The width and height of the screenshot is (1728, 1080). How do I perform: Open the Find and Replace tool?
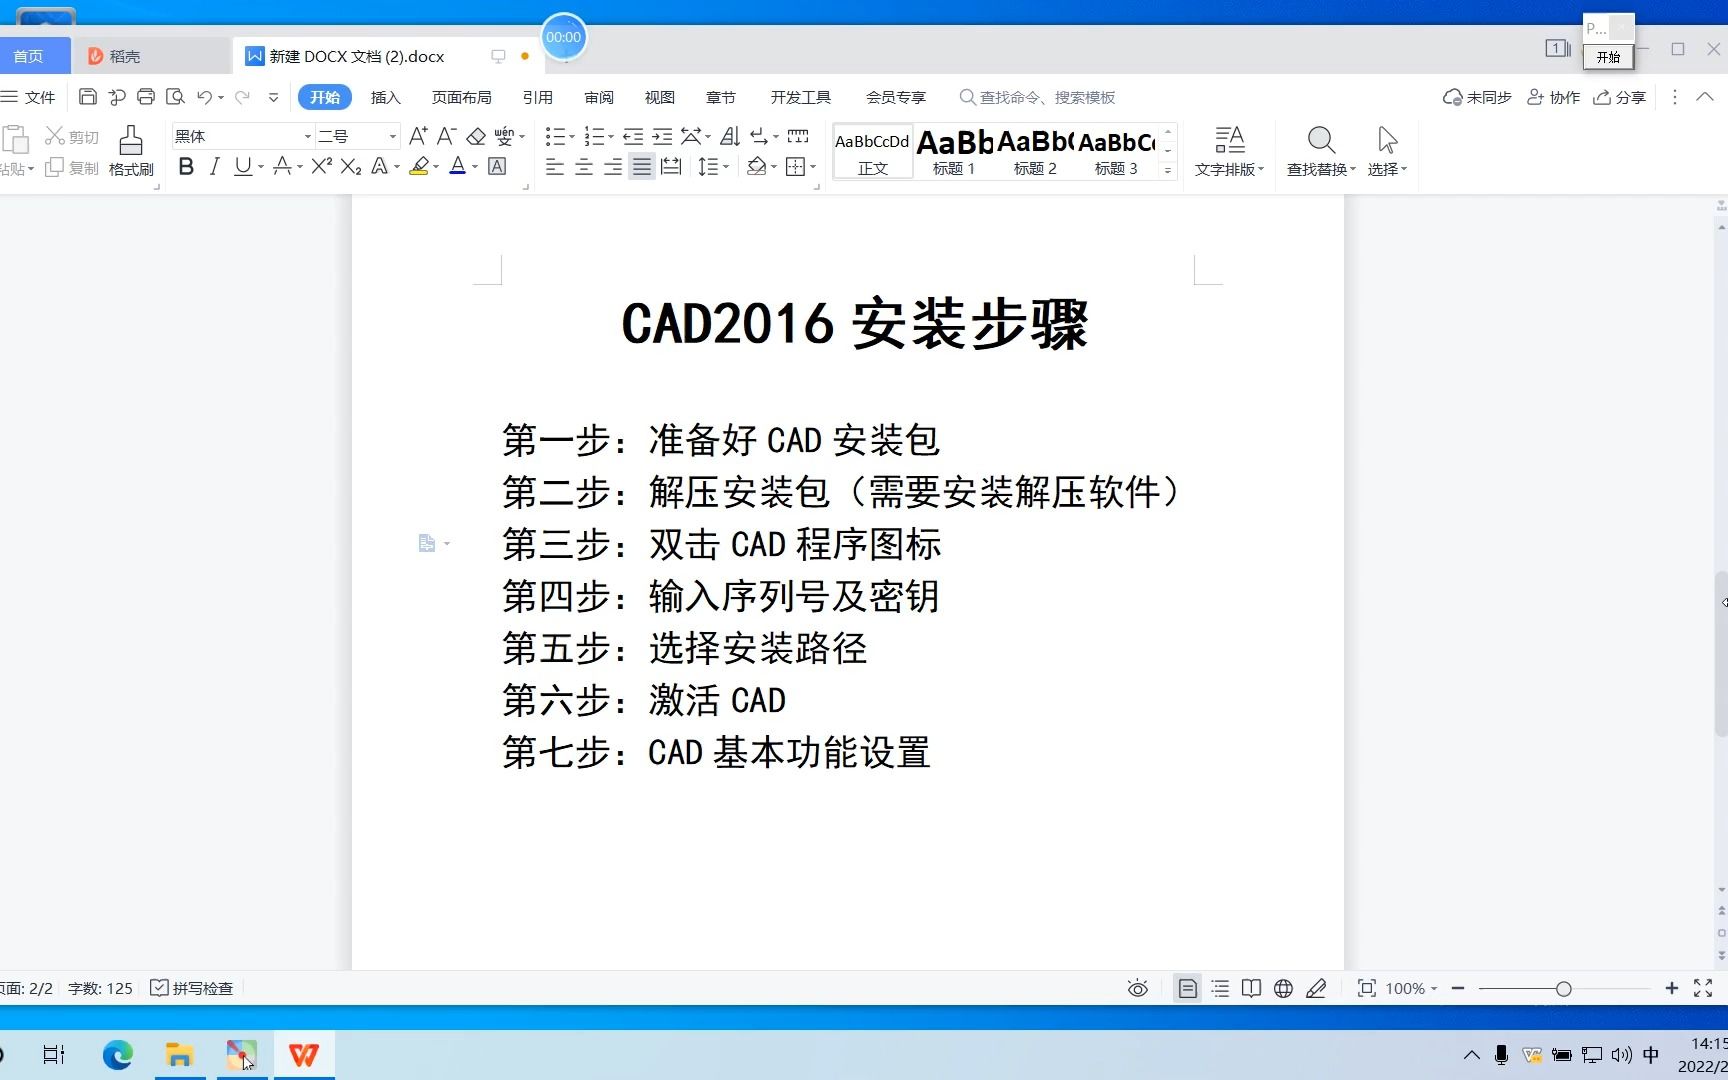1319,150
